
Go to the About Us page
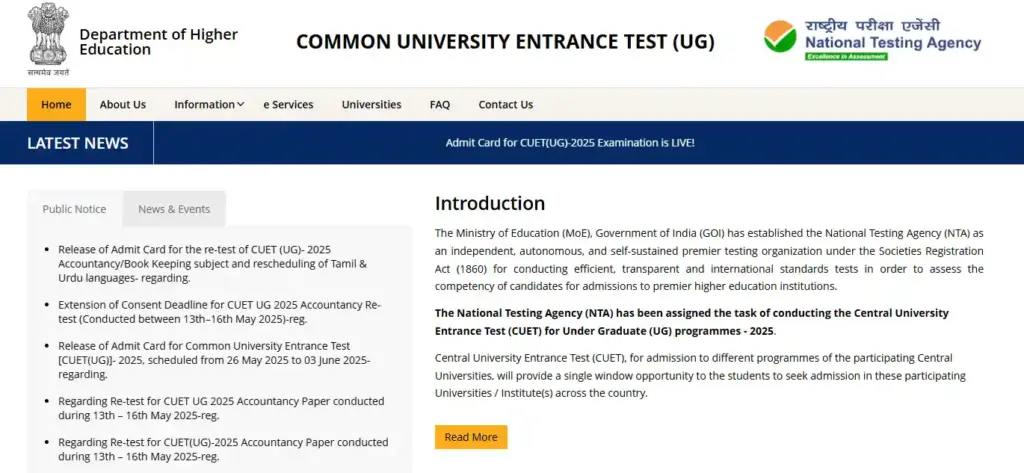coord(123,105)
